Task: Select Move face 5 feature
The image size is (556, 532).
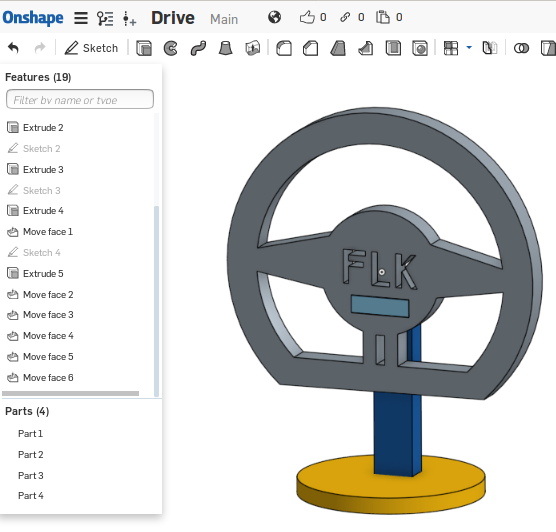Action: tap(40, 357)
